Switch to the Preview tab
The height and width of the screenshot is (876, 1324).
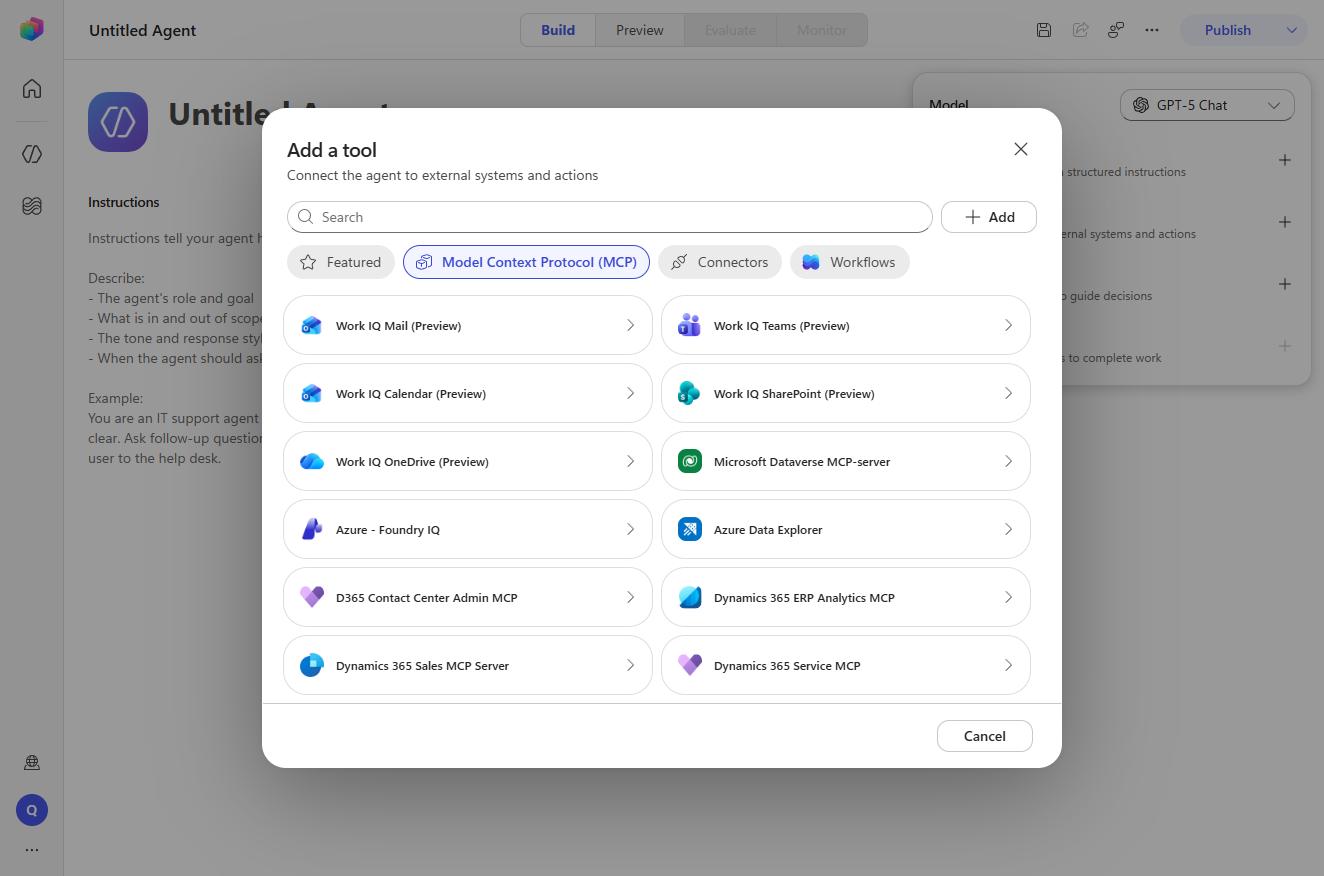pos(640,30)
